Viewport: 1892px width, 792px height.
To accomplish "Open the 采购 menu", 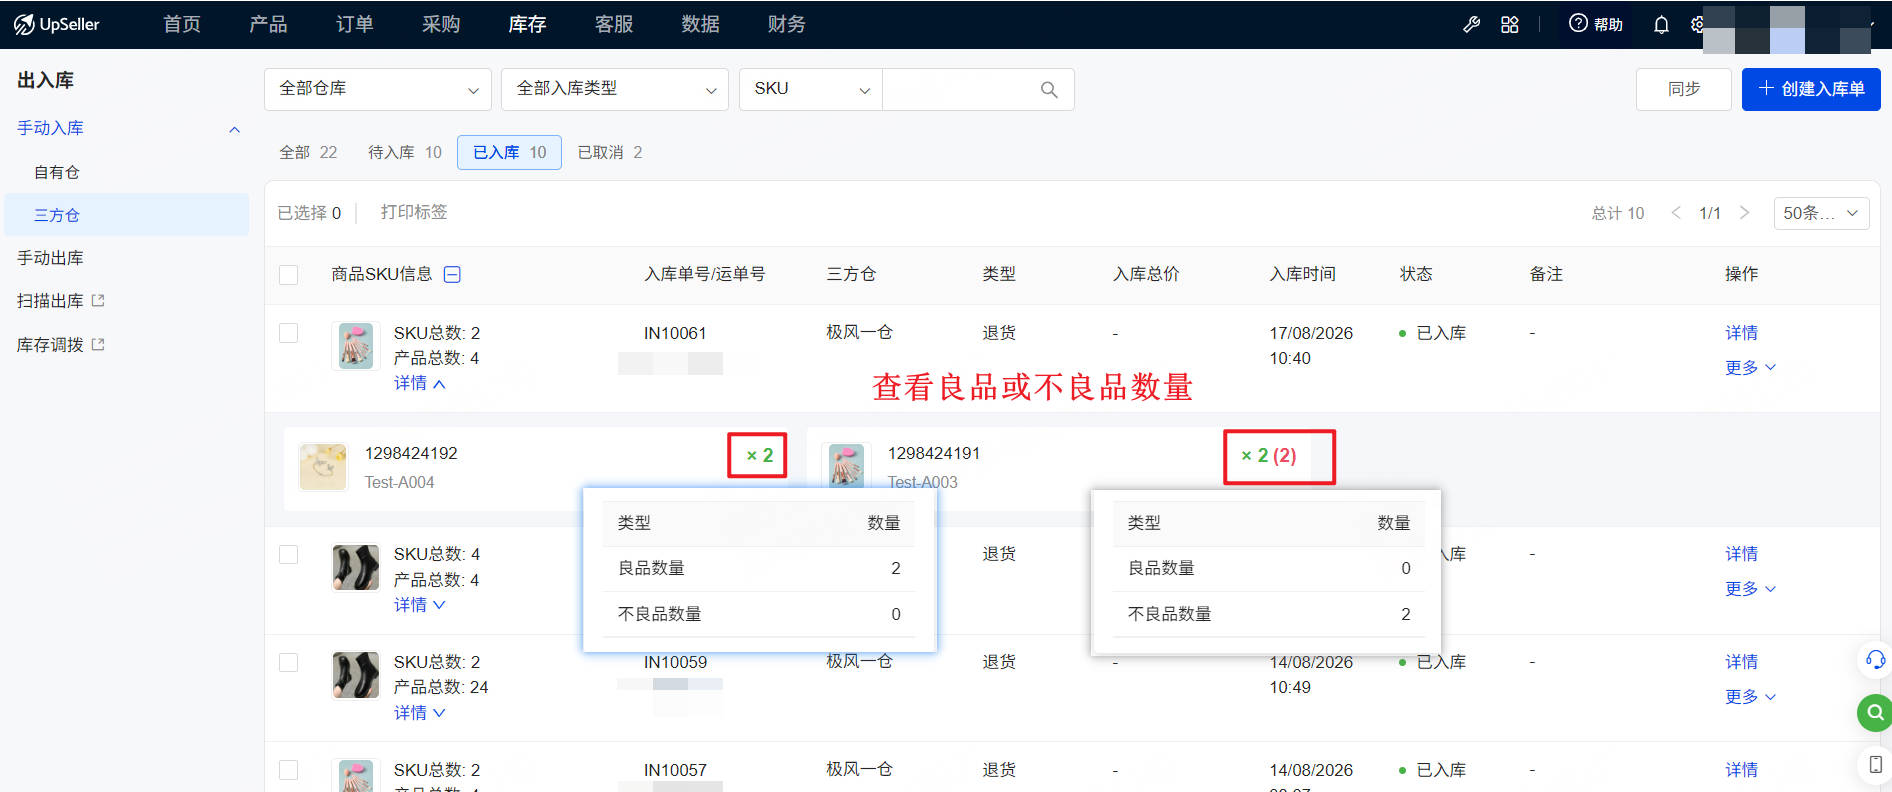I will pos(441,24).
